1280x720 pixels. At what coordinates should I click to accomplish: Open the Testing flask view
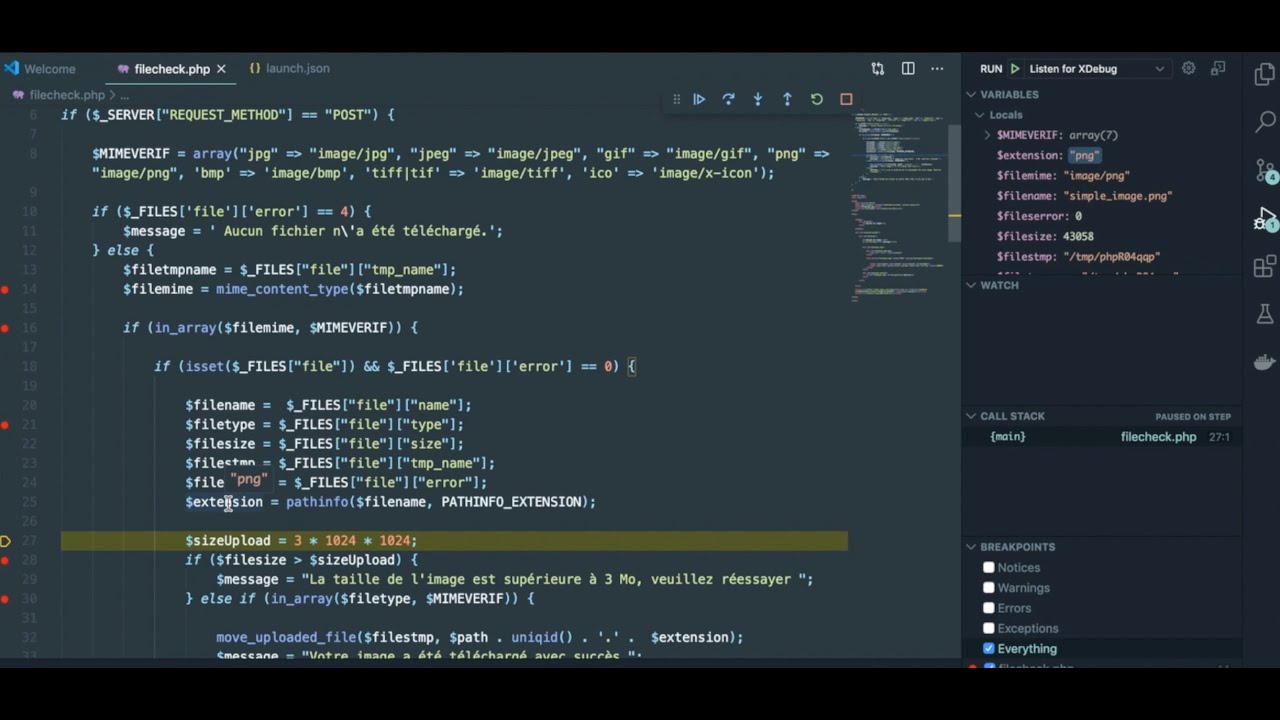[x=1265, y=314]
